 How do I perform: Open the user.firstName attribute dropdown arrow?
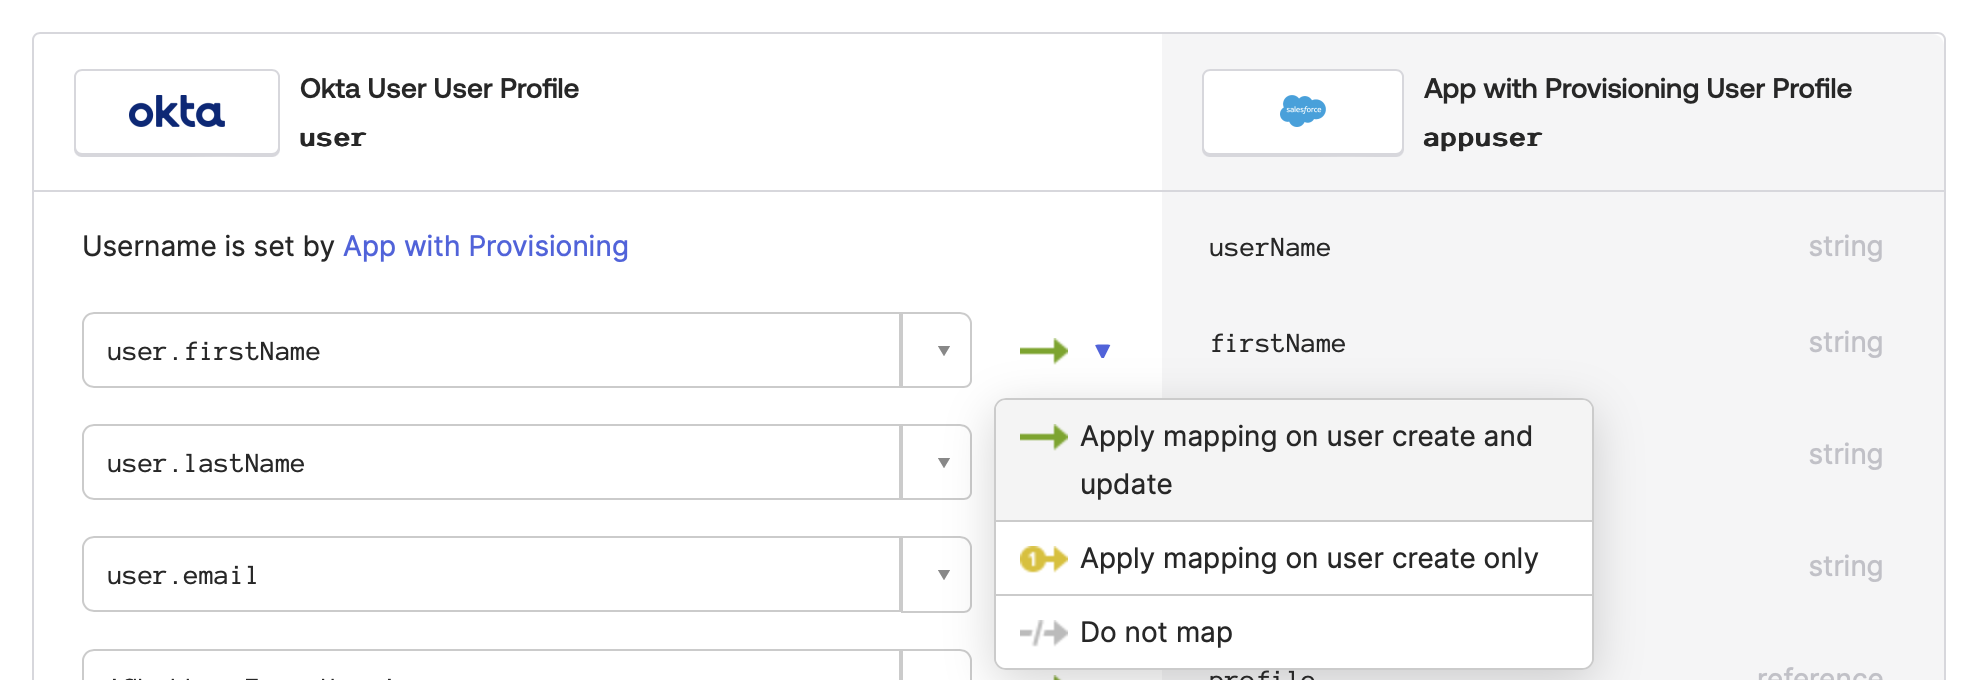click(x=942, y=351)
